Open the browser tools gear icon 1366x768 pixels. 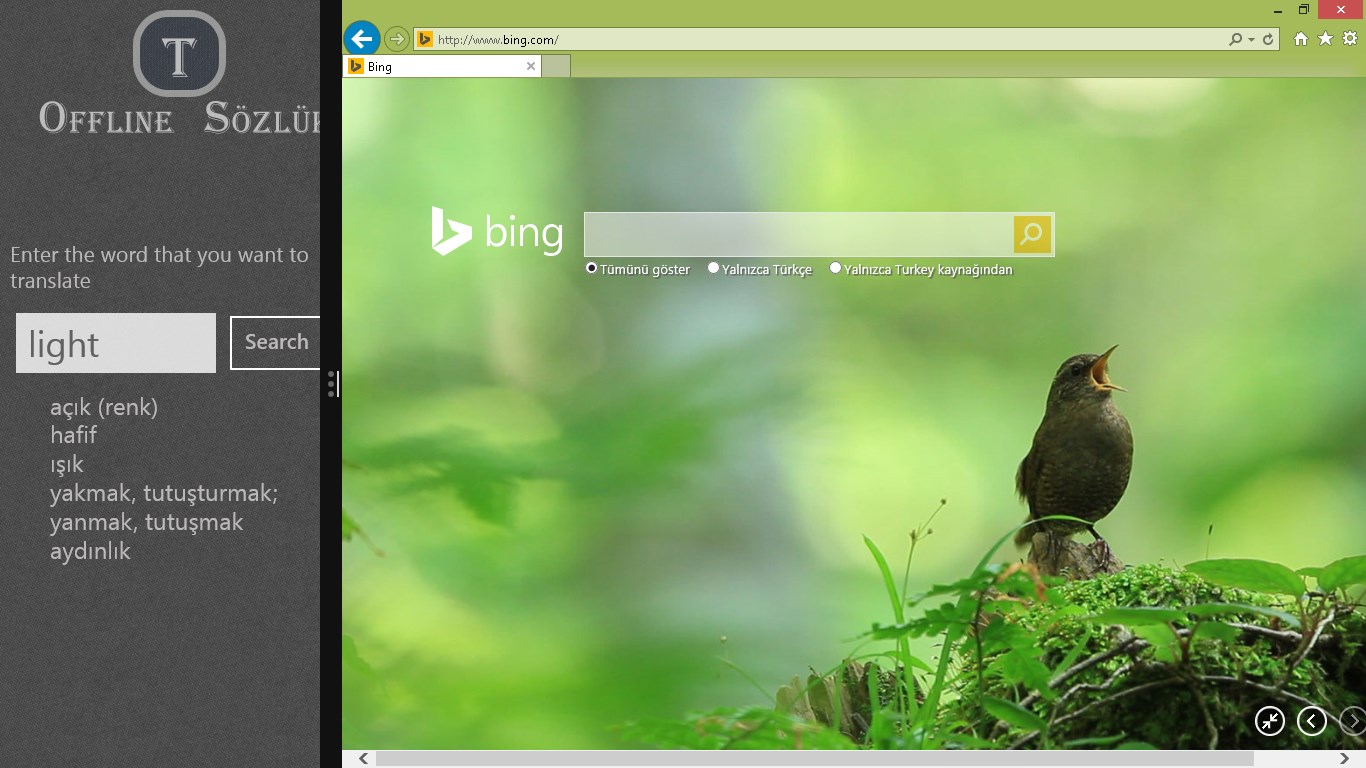click(1349, 39)
